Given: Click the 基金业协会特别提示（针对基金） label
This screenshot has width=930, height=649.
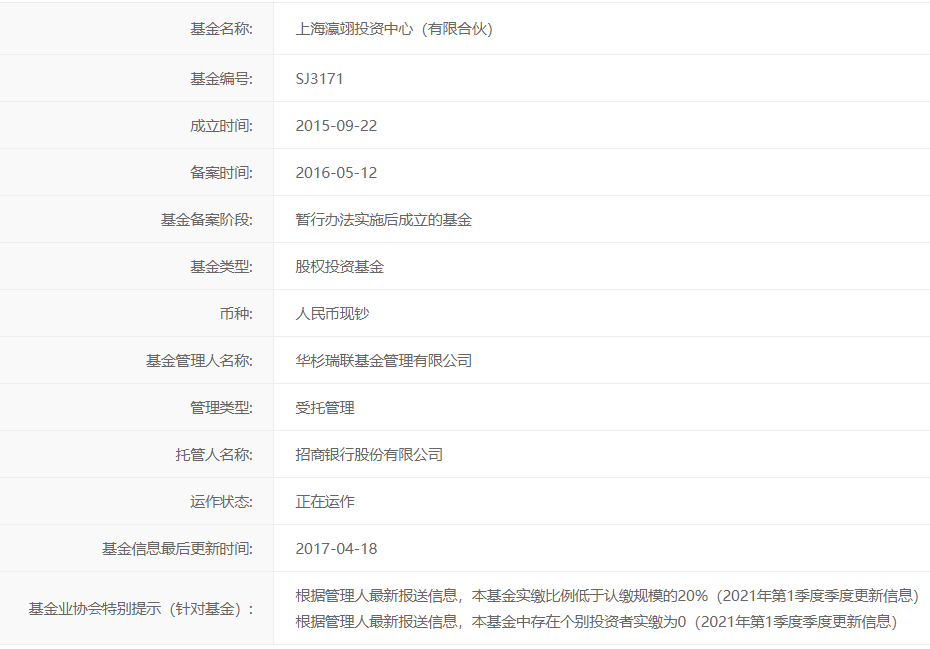Looking at the screenshot, I should point(141,609).
